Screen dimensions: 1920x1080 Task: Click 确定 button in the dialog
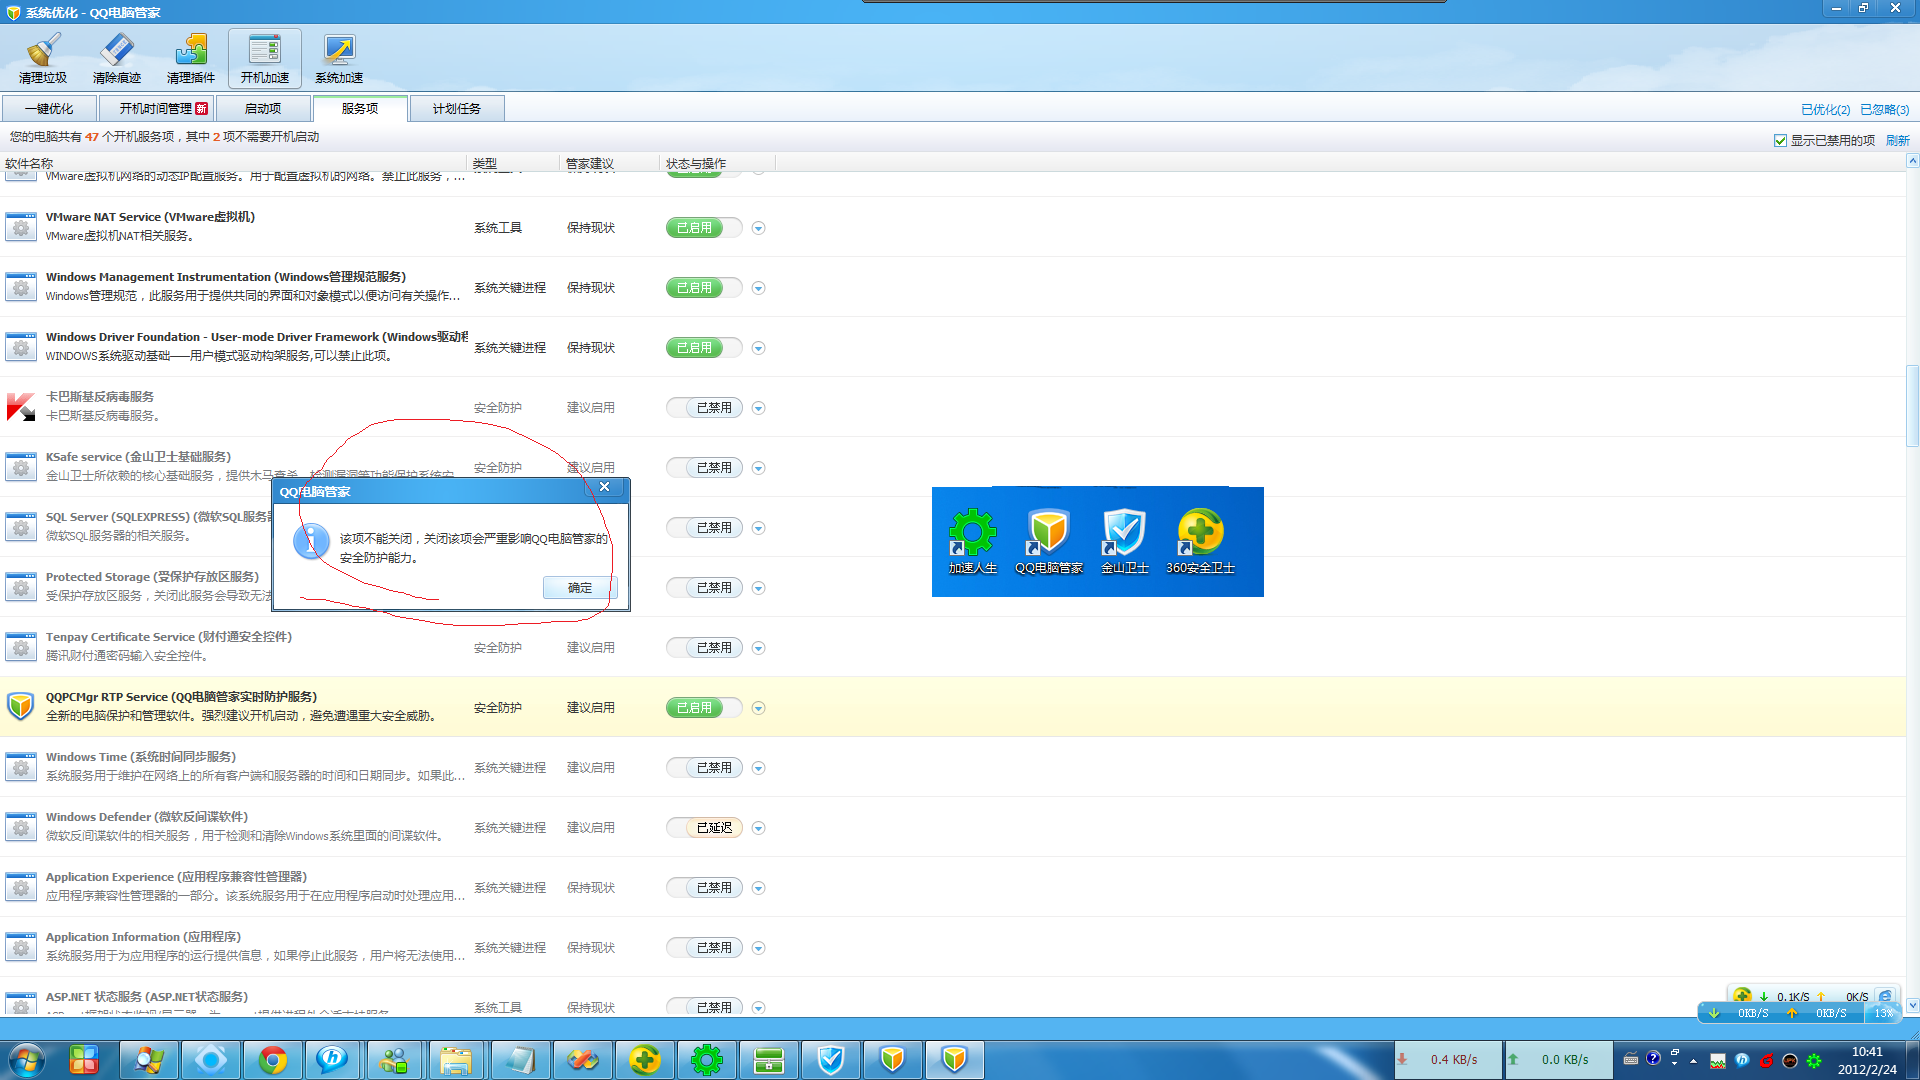(x=580, y=588)
